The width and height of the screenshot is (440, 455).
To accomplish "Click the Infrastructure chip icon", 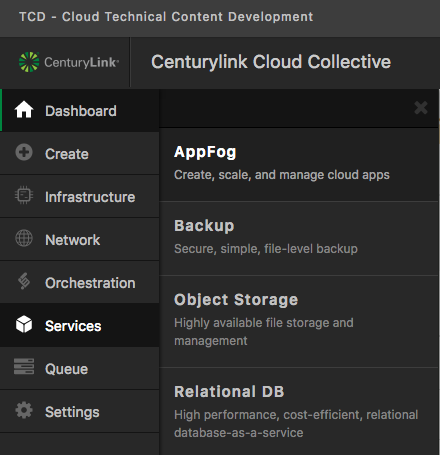I will coord(24,195).
